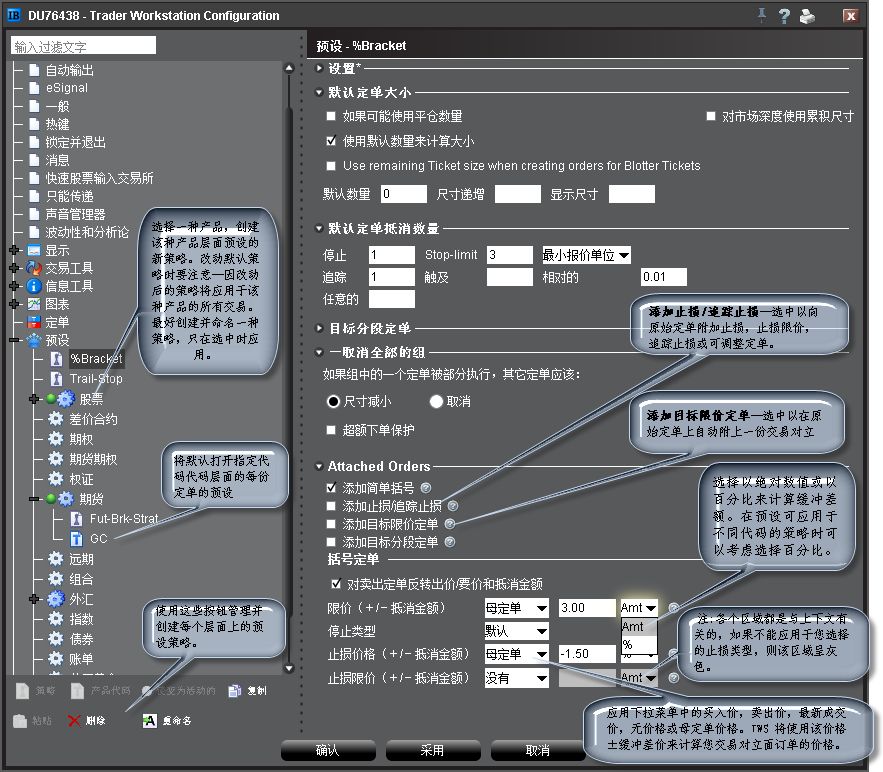Open 快速股票输入交易所 settings
883x772 pixels.
tap(99, 178)
